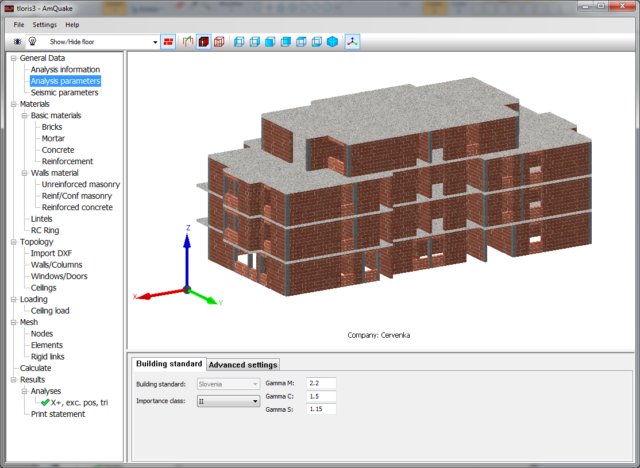
Task: Open the Help menu
Action: [x=72, y=24]
